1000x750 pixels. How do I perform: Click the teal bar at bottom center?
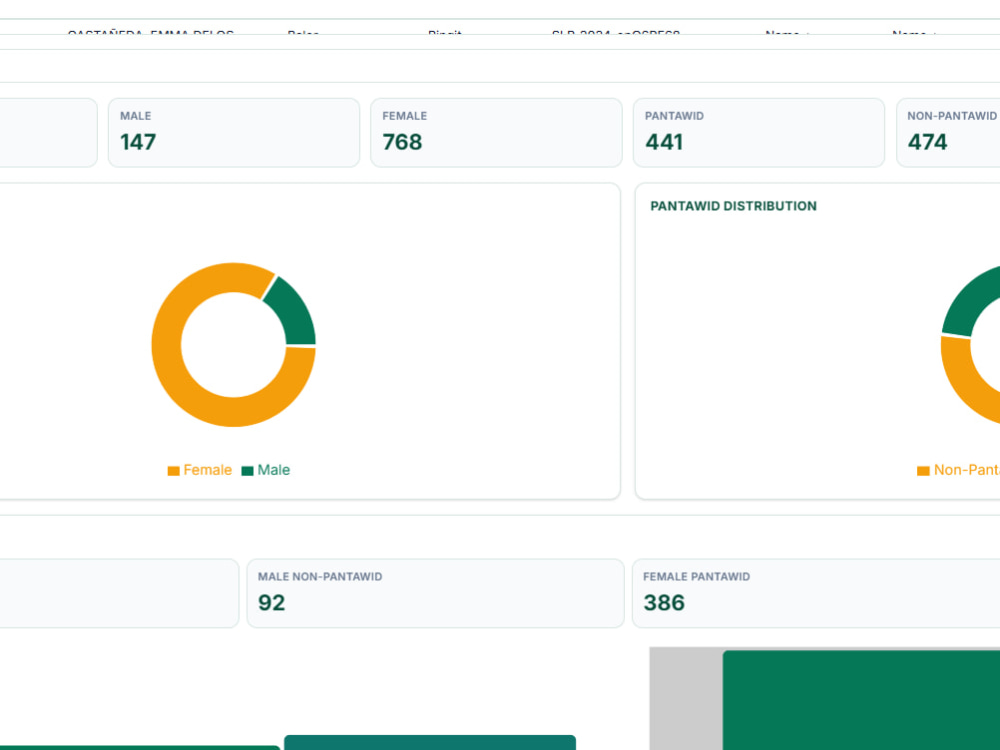point(430,742)
